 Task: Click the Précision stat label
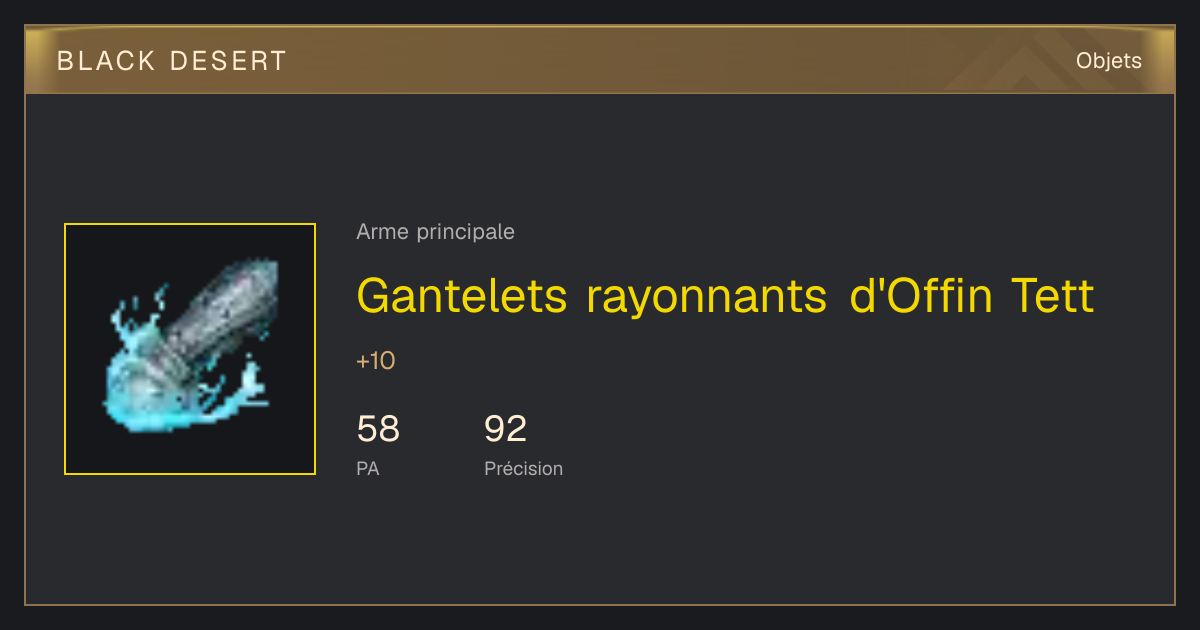coord(523,468)
